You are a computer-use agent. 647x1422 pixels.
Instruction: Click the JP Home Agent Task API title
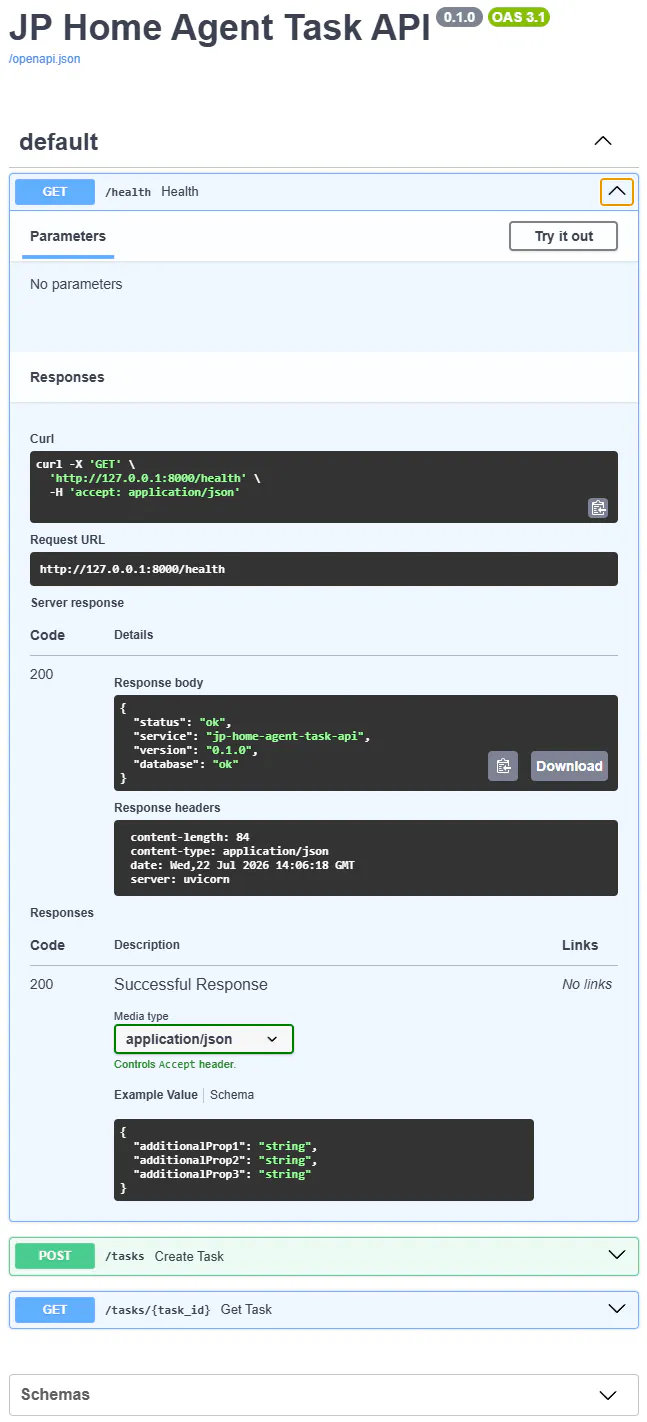point(219,29)
